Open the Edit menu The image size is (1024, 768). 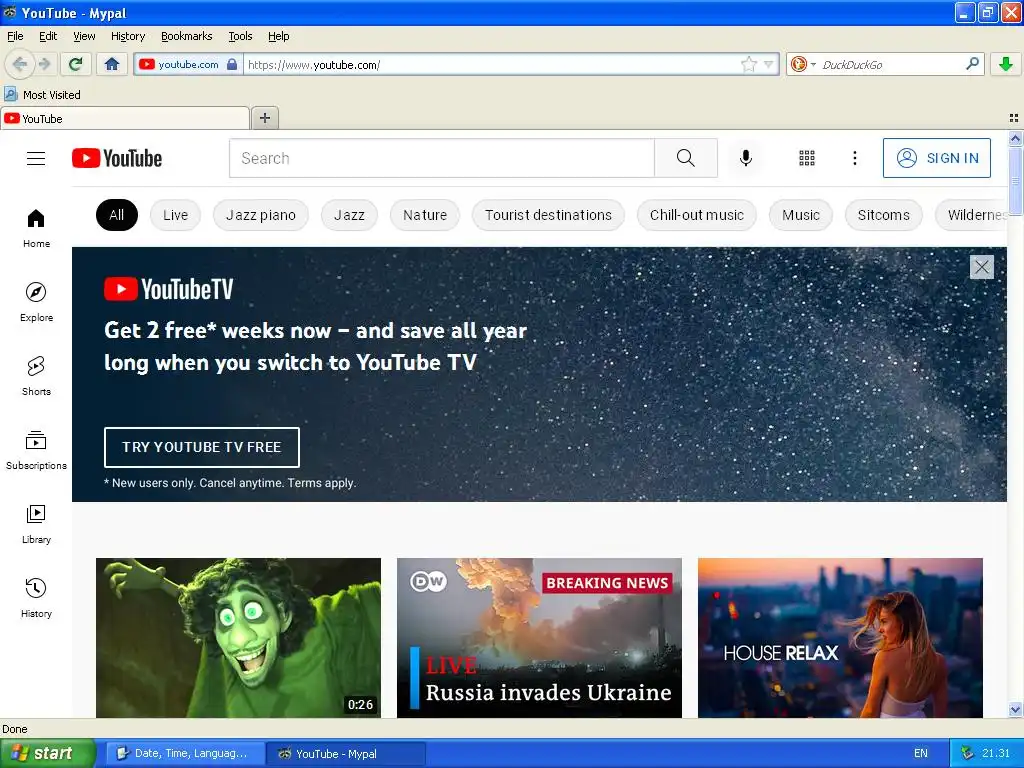pos(48,36)
